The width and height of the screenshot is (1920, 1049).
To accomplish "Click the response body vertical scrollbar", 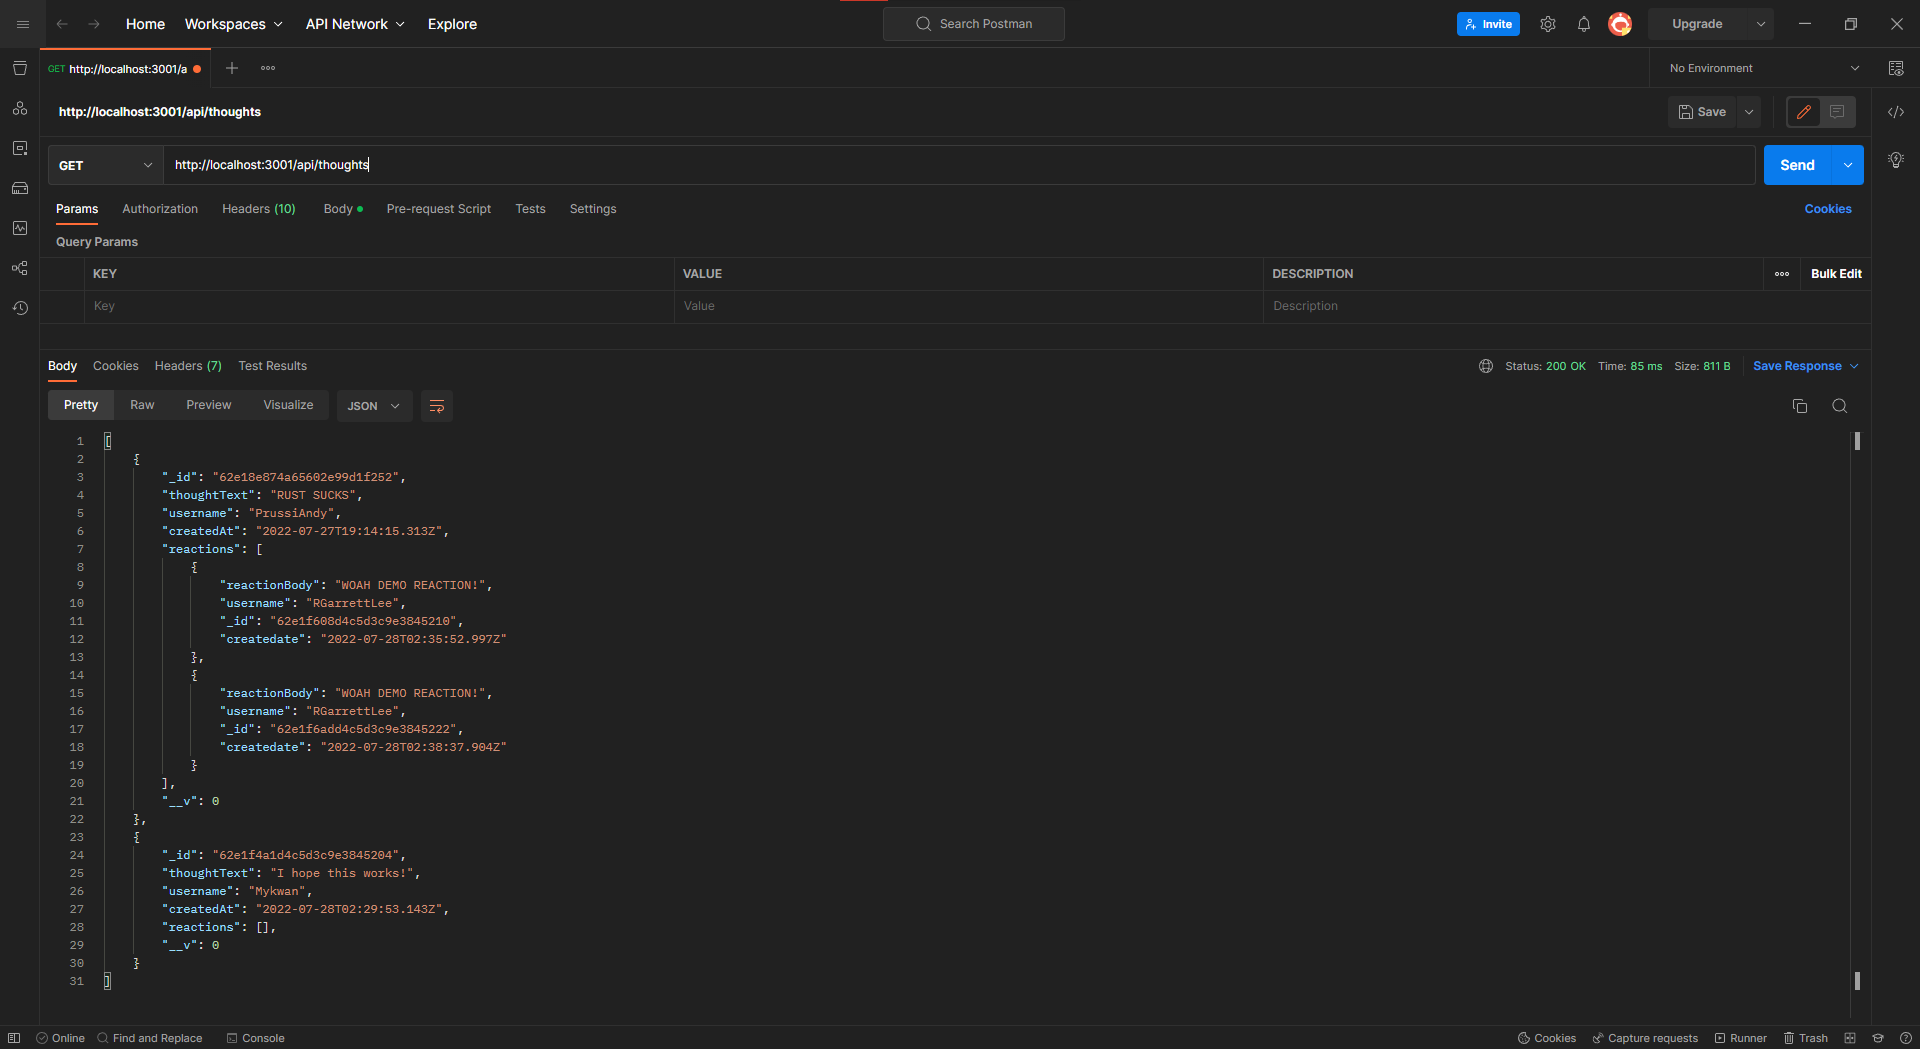I will point(1857,700).
